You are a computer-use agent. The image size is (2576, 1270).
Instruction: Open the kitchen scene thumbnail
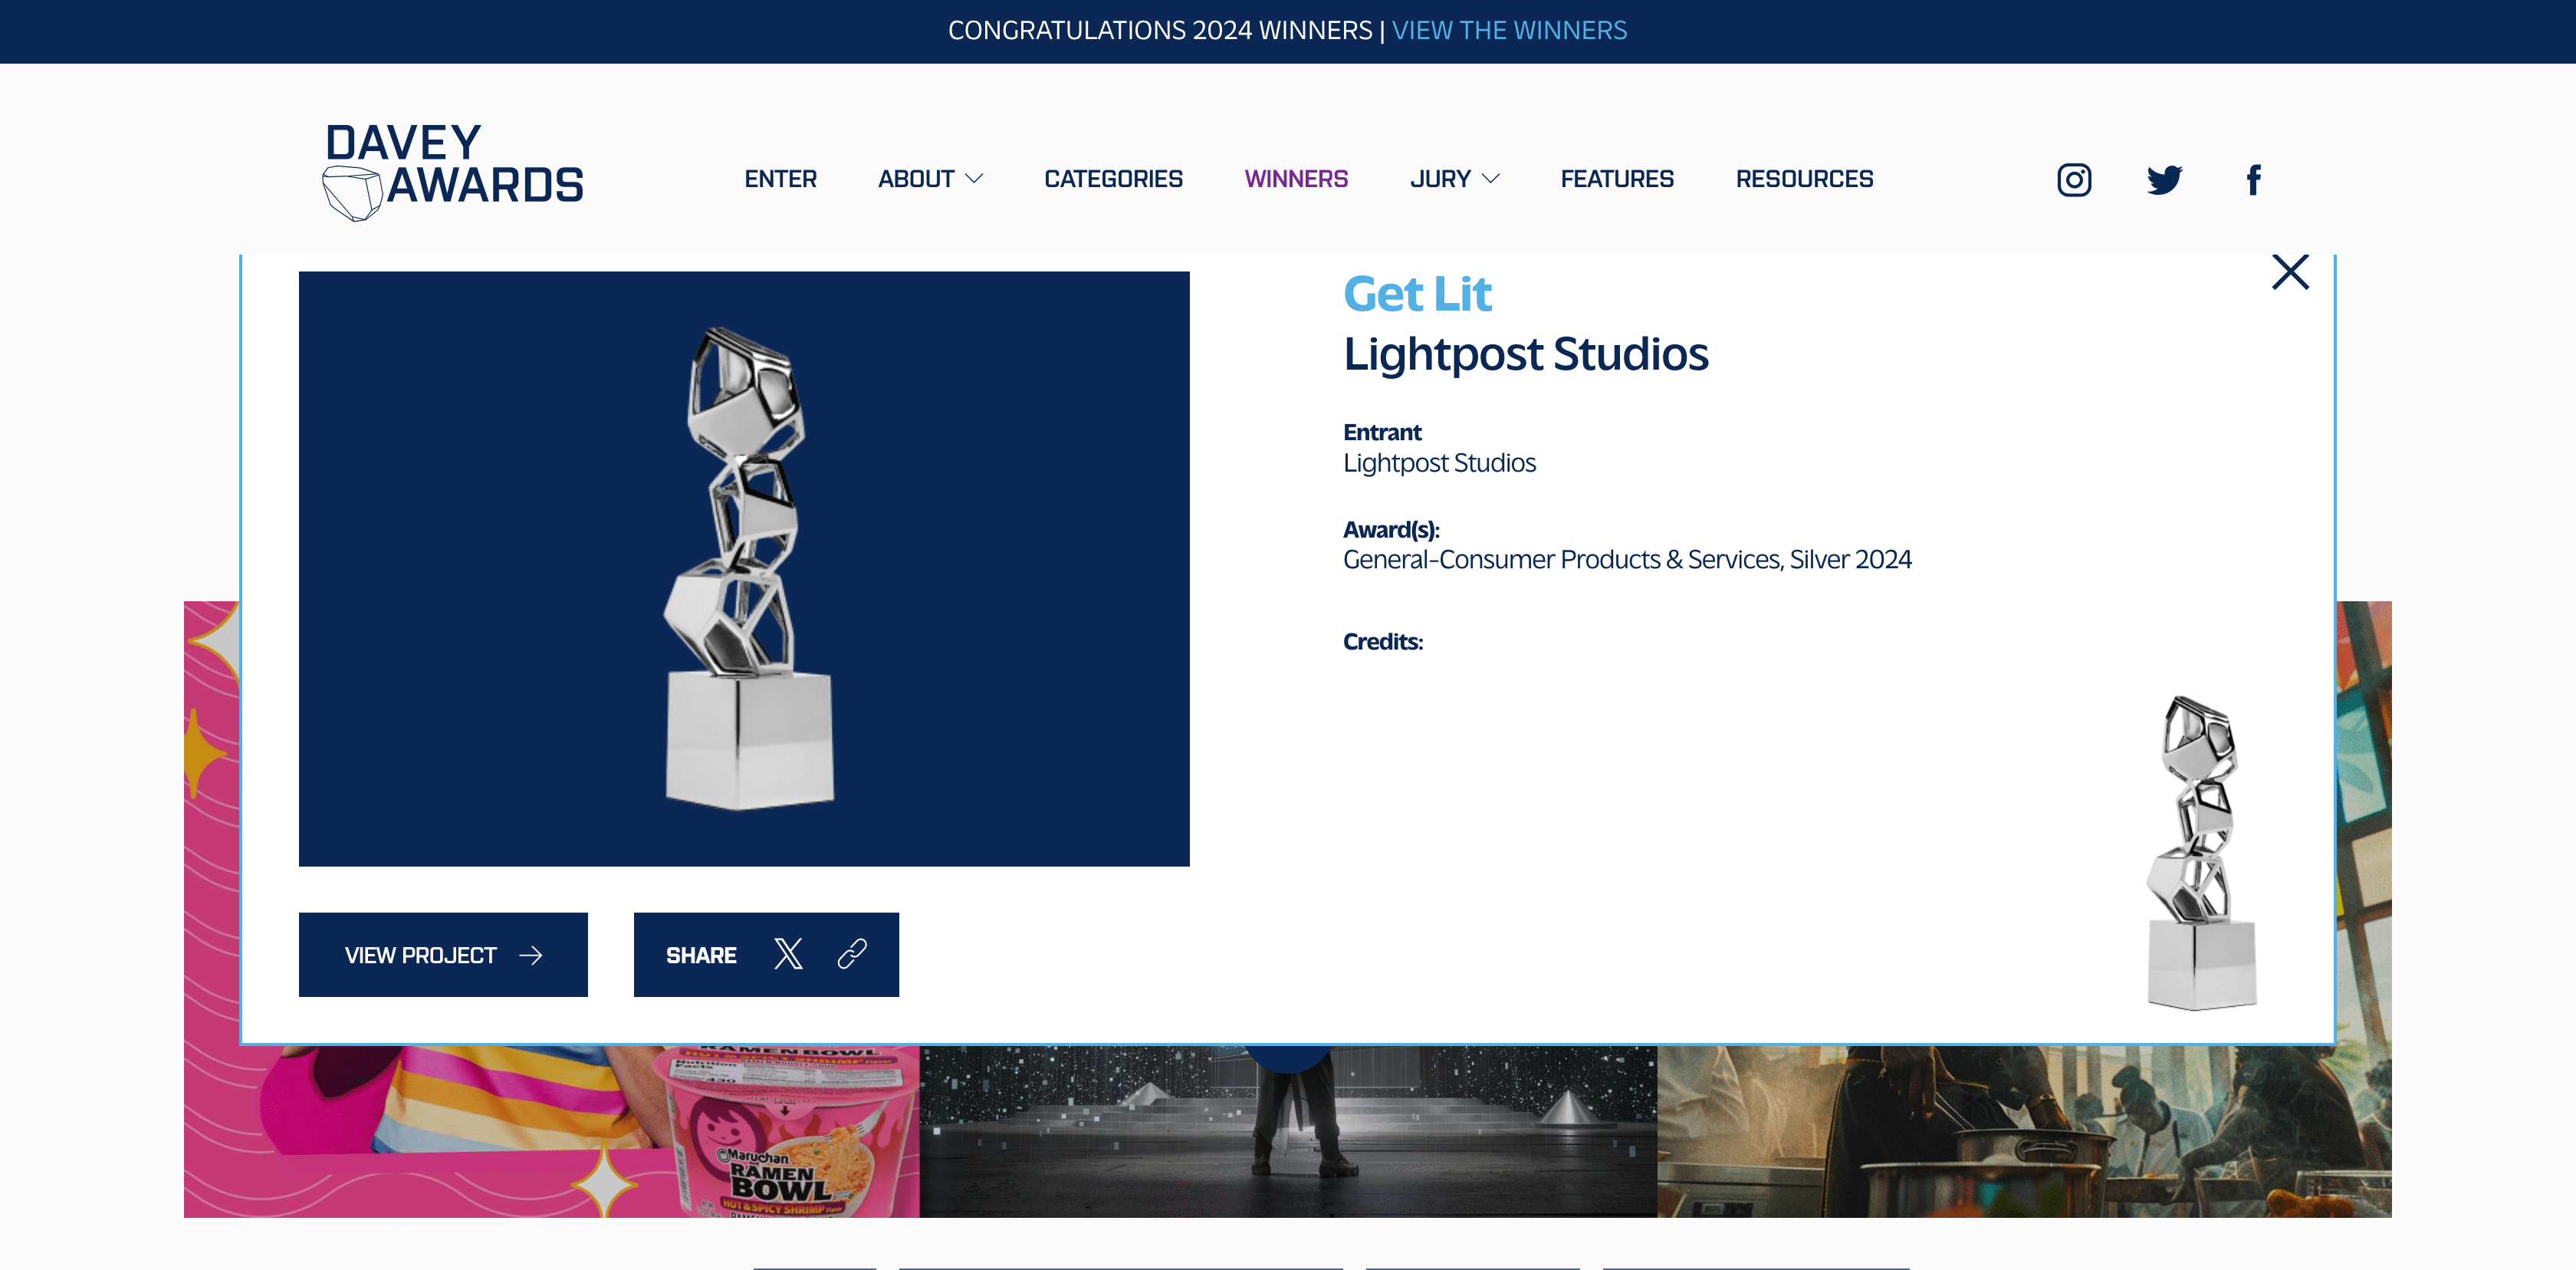point(2023,1130)
